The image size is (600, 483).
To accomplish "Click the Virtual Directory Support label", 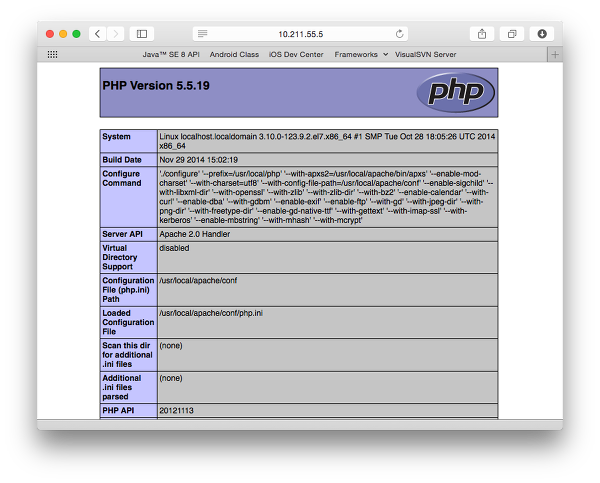I will pos(120,257).
